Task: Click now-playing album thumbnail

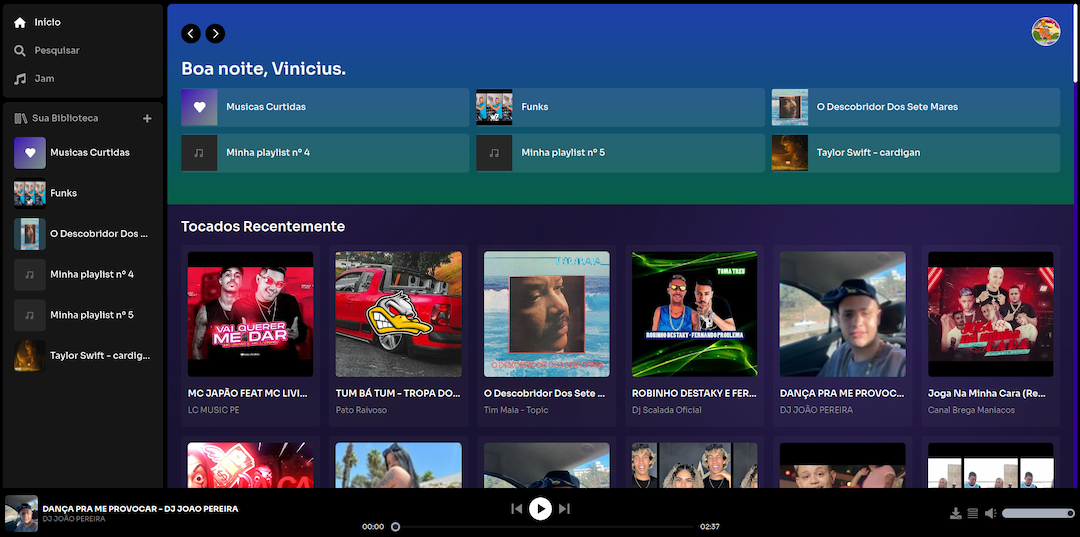Action: 21,514
